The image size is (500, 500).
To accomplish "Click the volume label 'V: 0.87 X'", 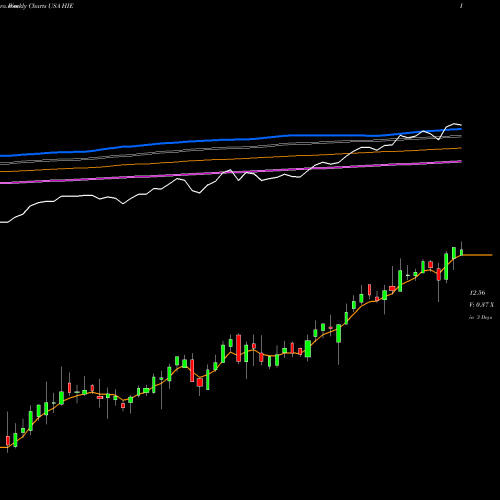I will click(x=481, y=305).
